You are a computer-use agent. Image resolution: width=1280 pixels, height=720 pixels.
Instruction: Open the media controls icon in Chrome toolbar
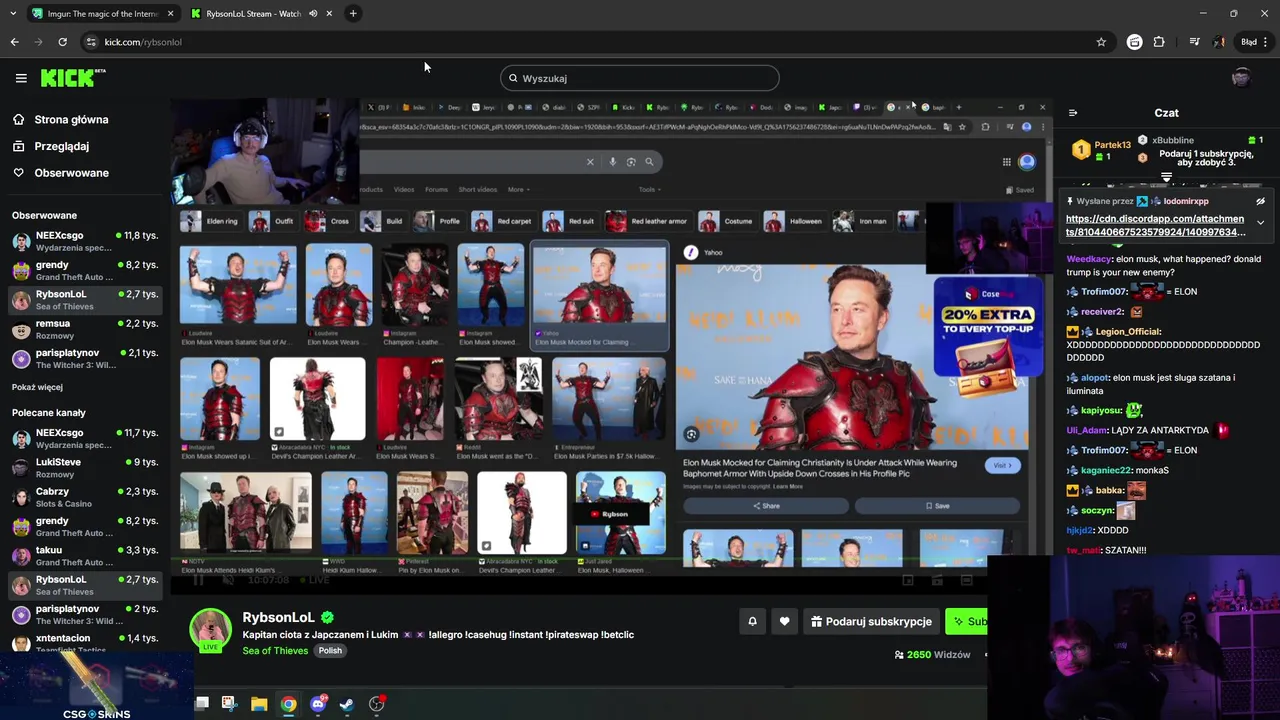click(x=1194, y=42)
